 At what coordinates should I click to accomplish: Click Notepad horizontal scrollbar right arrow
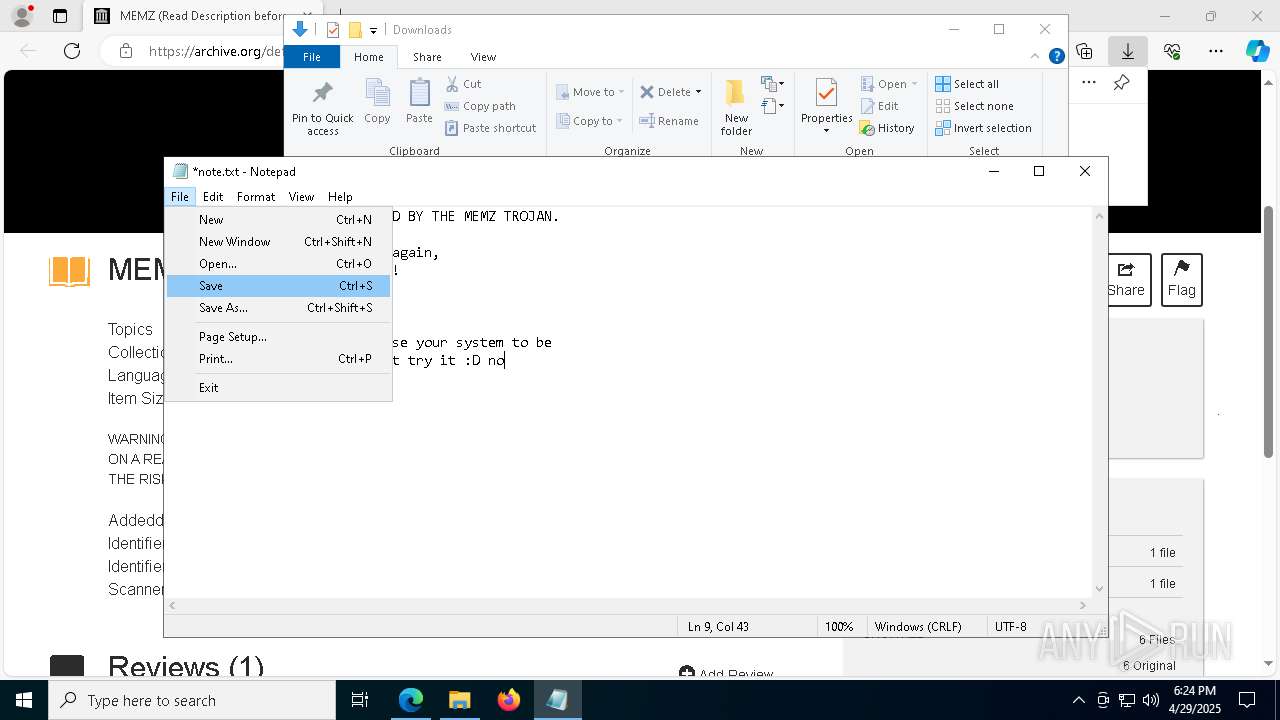pos(1082,605)
